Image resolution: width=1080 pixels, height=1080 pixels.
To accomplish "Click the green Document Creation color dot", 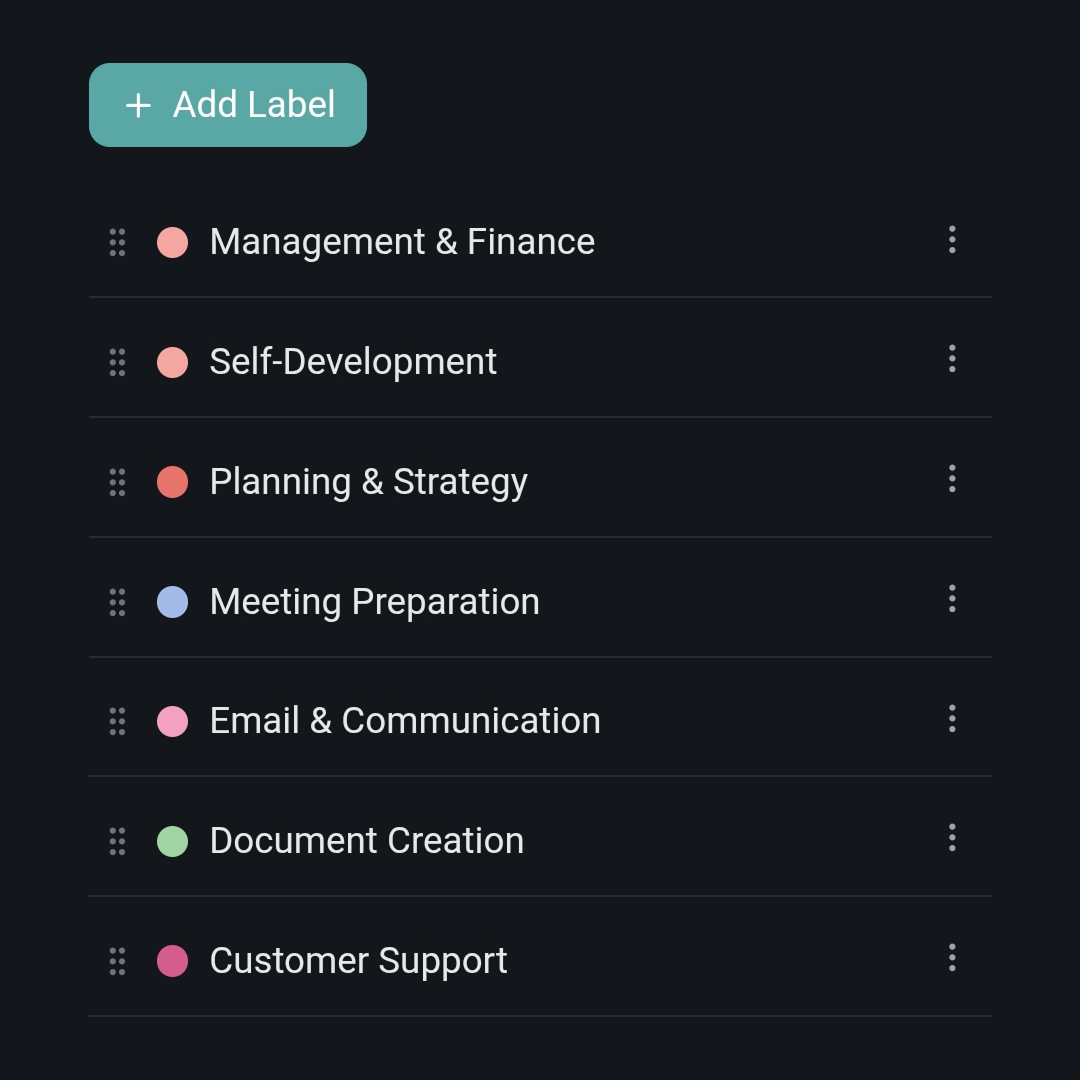I will tap(173, 841).
